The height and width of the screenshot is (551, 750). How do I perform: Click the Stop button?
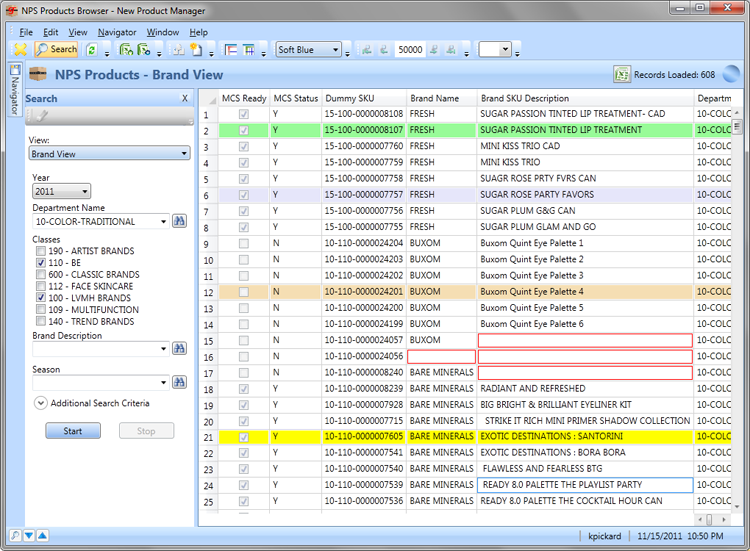tap(146, 430)
